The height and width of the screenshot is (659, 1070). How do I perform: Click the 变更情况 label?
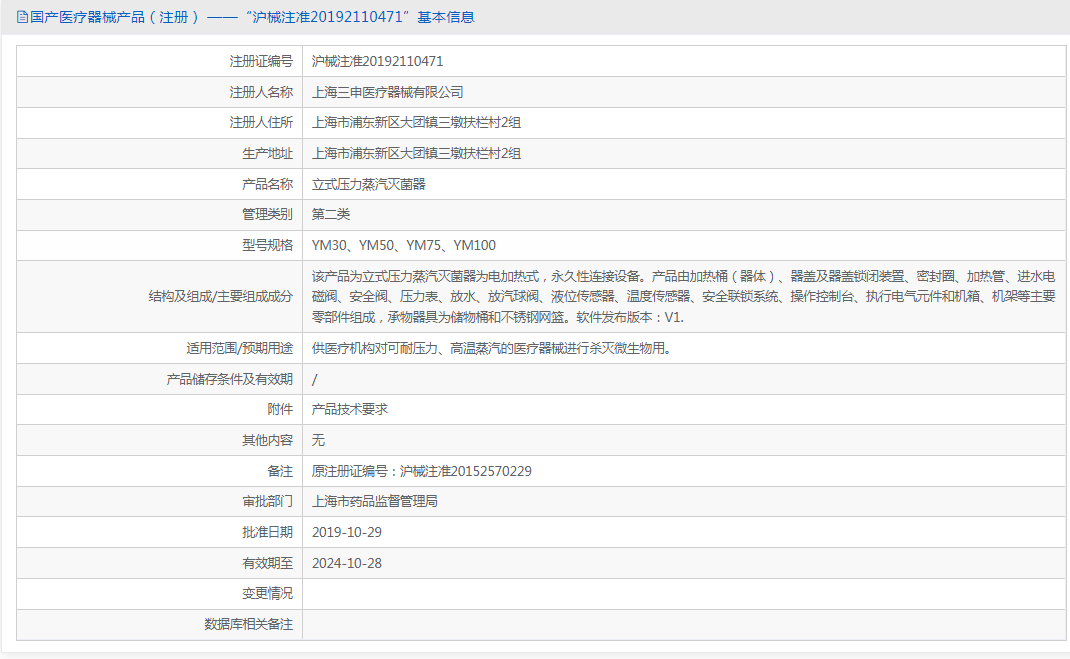pos(268,594)
